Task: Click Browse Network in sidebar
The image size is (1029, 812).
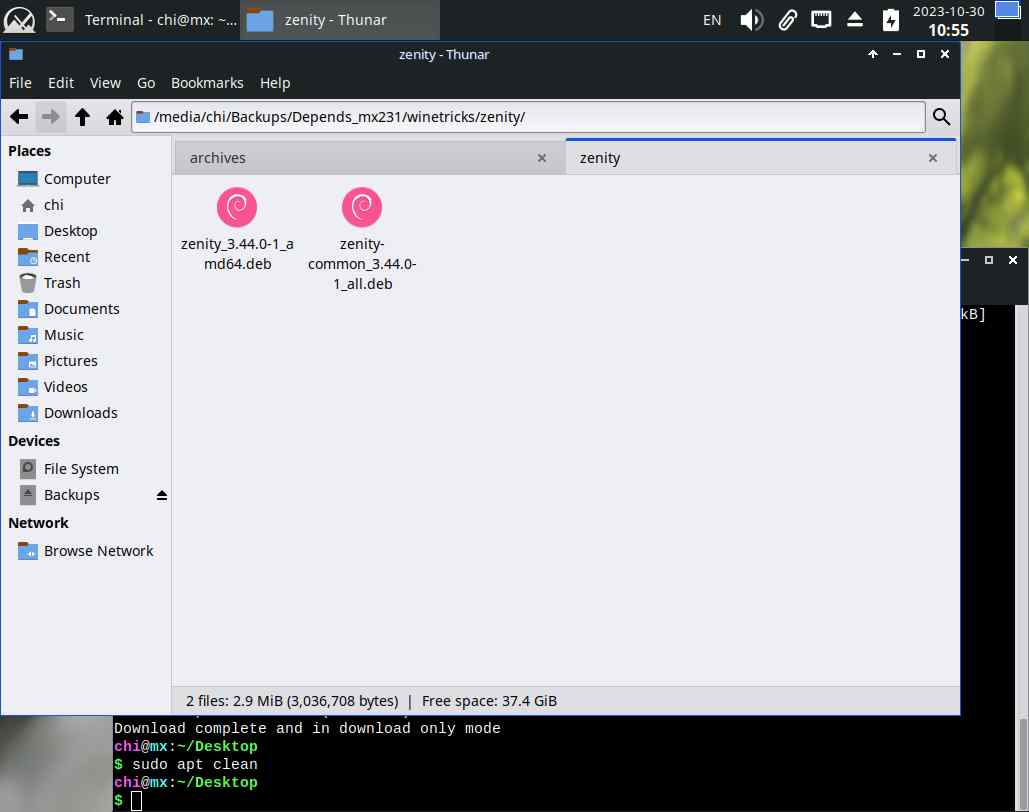Action: [x=98, y=551]
